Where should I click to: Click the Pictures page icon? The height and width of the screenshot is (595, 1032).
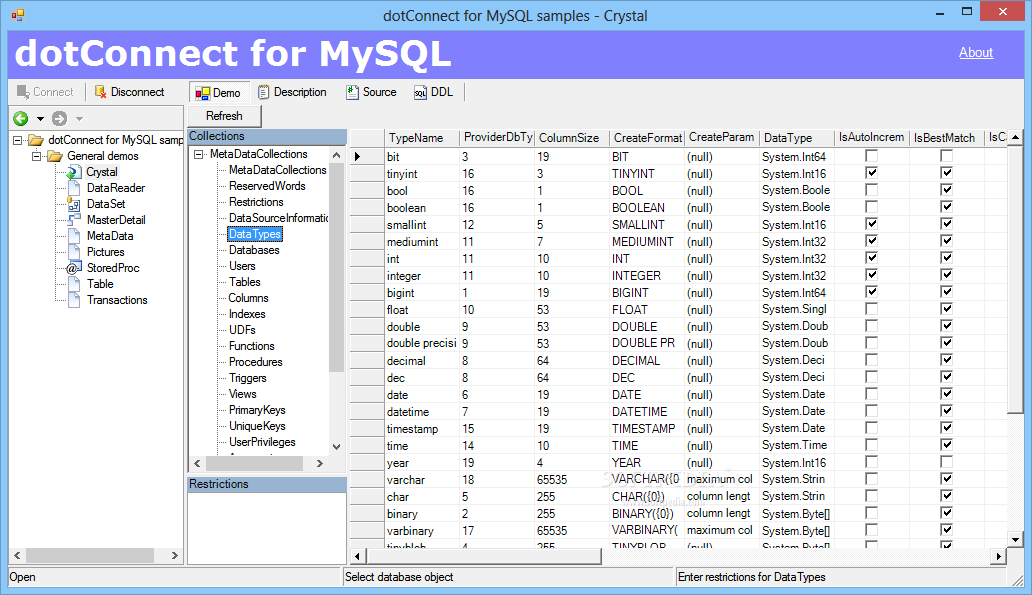pyautogui.click(x=74, y=252)
